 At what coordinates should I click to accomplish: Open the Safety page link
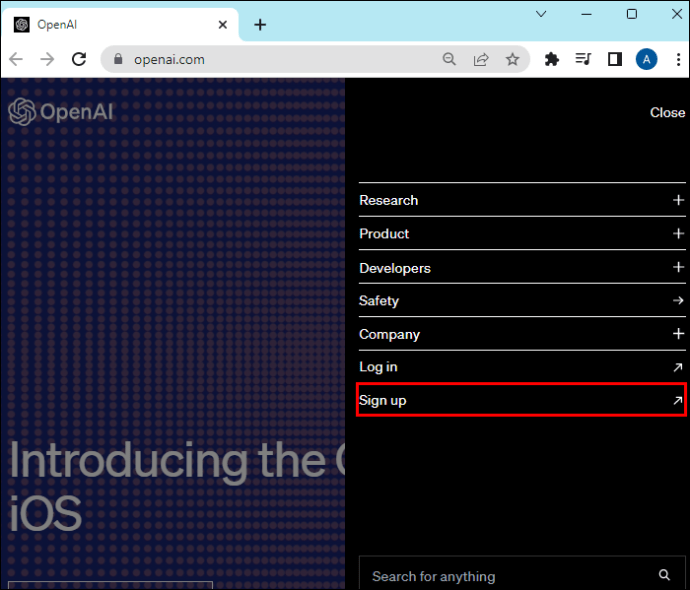click(x=522, y=300)
